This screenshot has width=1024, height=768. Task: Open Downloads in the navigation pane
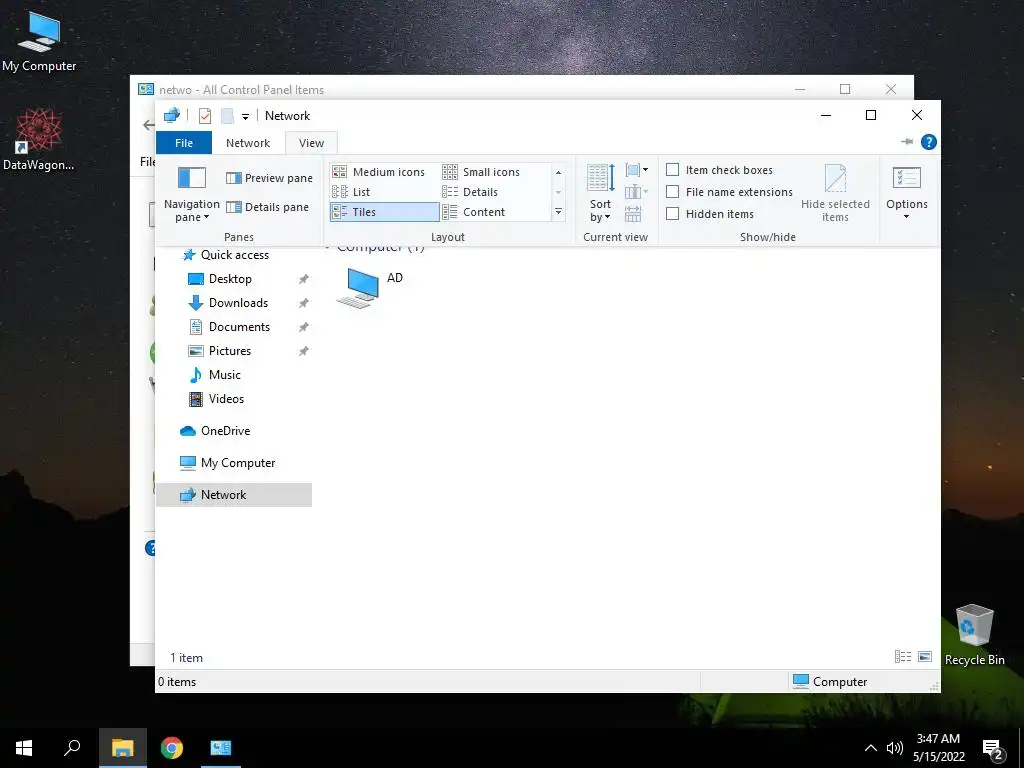click(238, 303)
